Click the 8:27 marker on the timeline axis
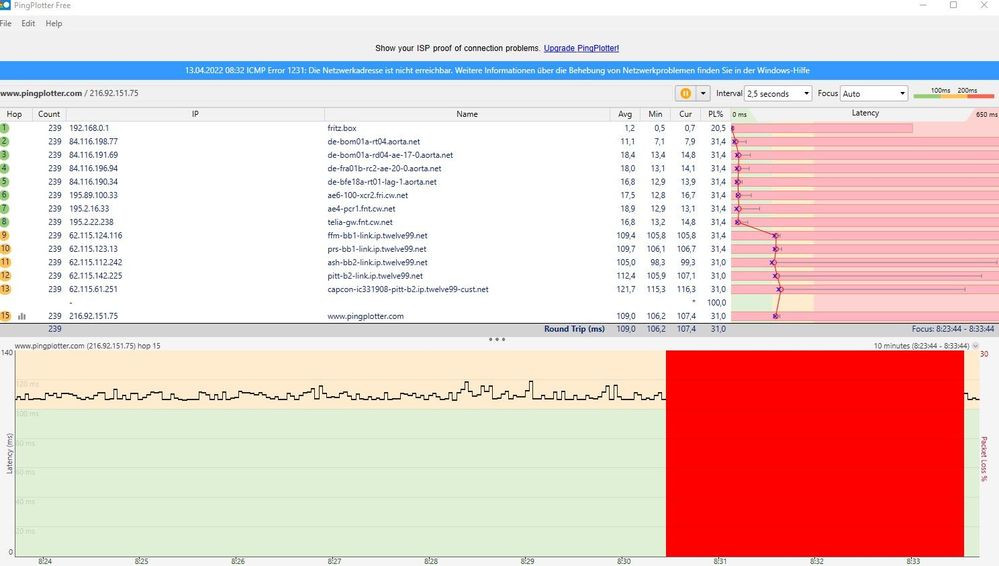Image resolution: width=999 pixels, height=566 pixels. click(334, 561)
